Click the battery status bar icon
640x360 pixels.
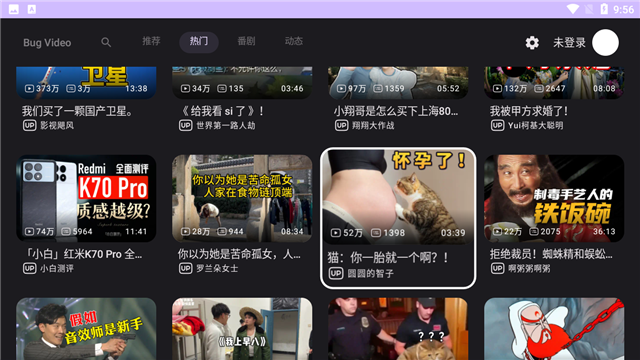(x=604, y=9)
